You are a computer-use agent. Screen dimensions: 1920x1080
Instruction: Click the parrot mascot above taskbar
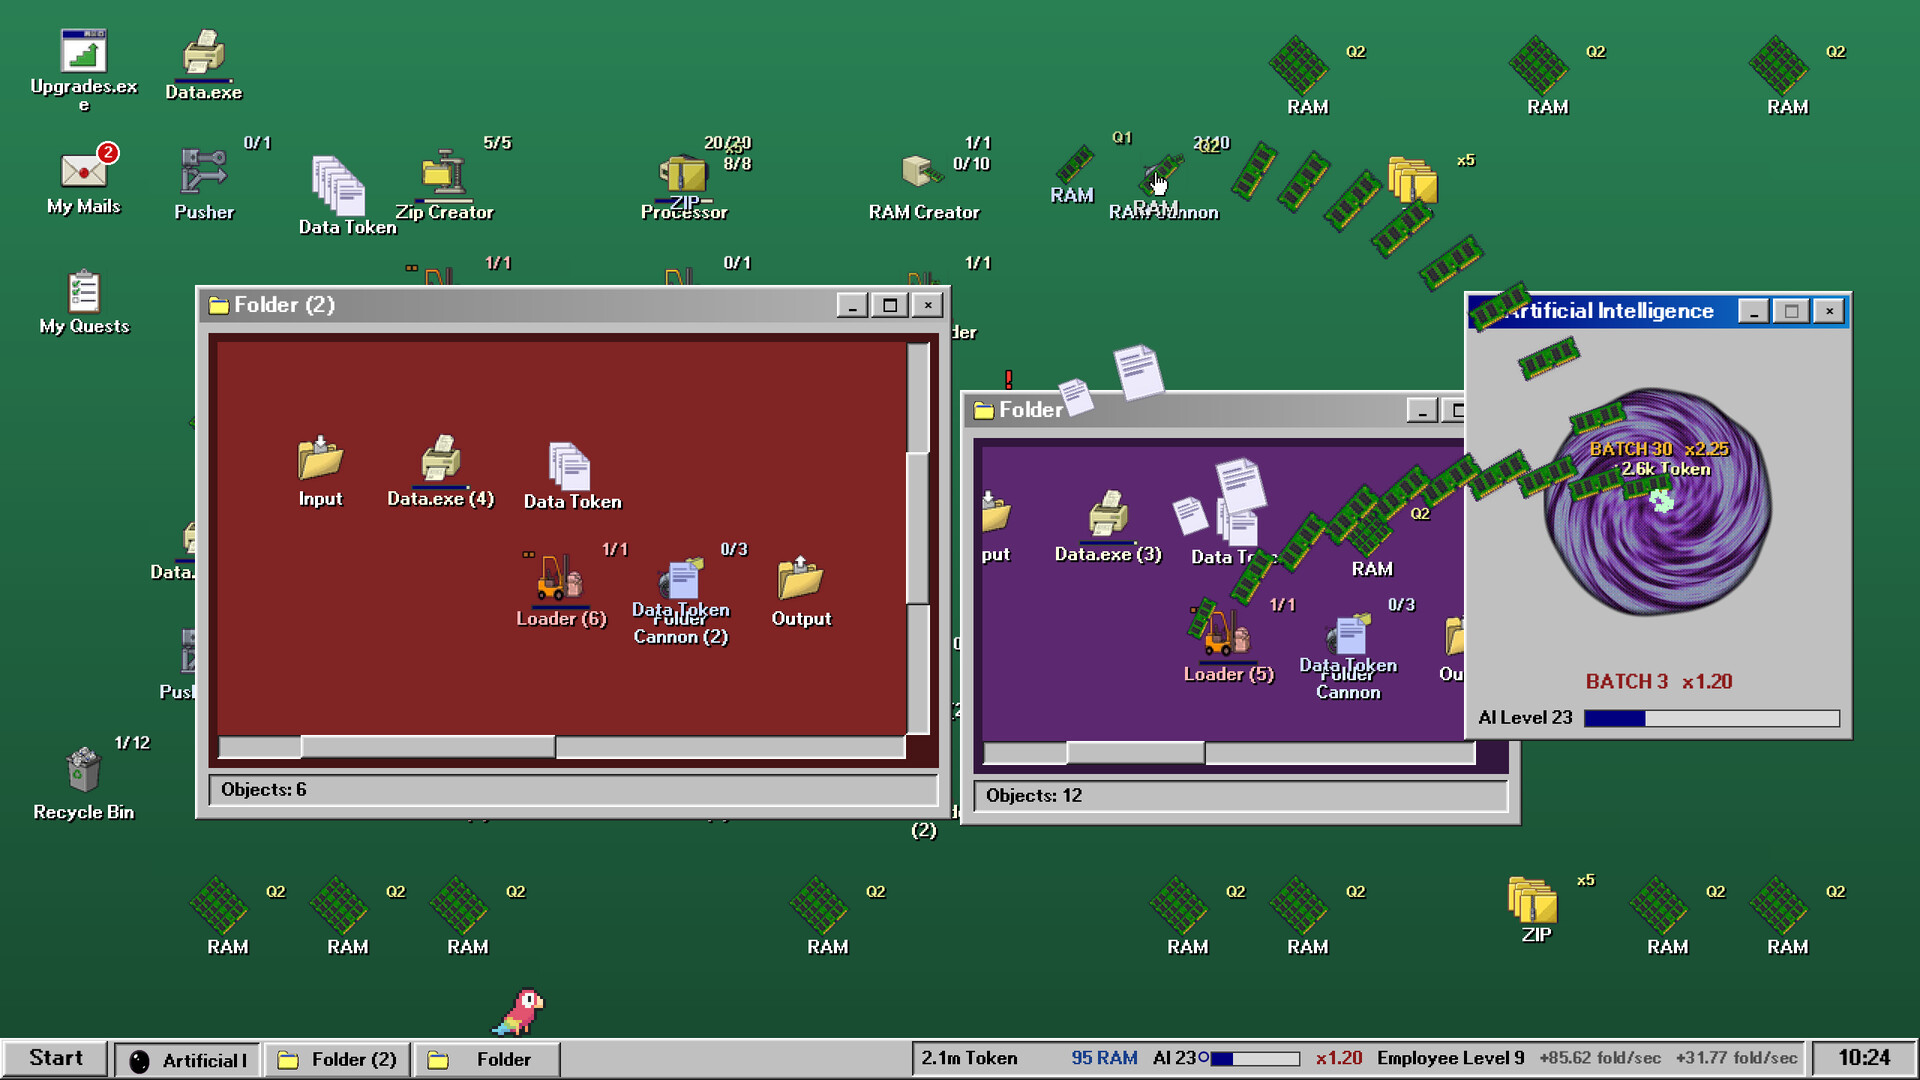tap(520, 1012)
